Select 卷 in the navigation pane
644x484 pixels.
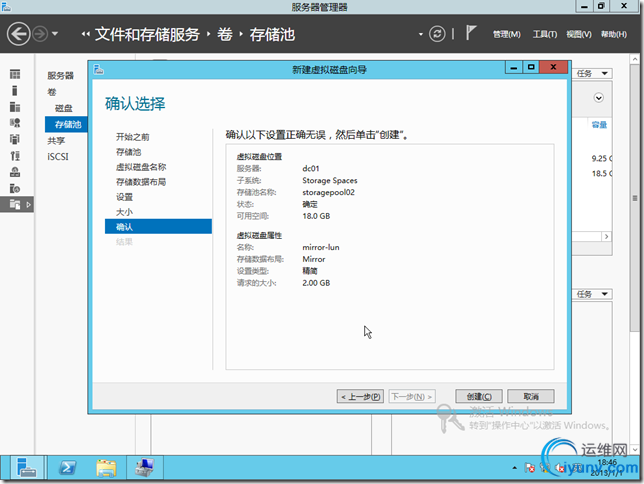click(x=52, y=92)
